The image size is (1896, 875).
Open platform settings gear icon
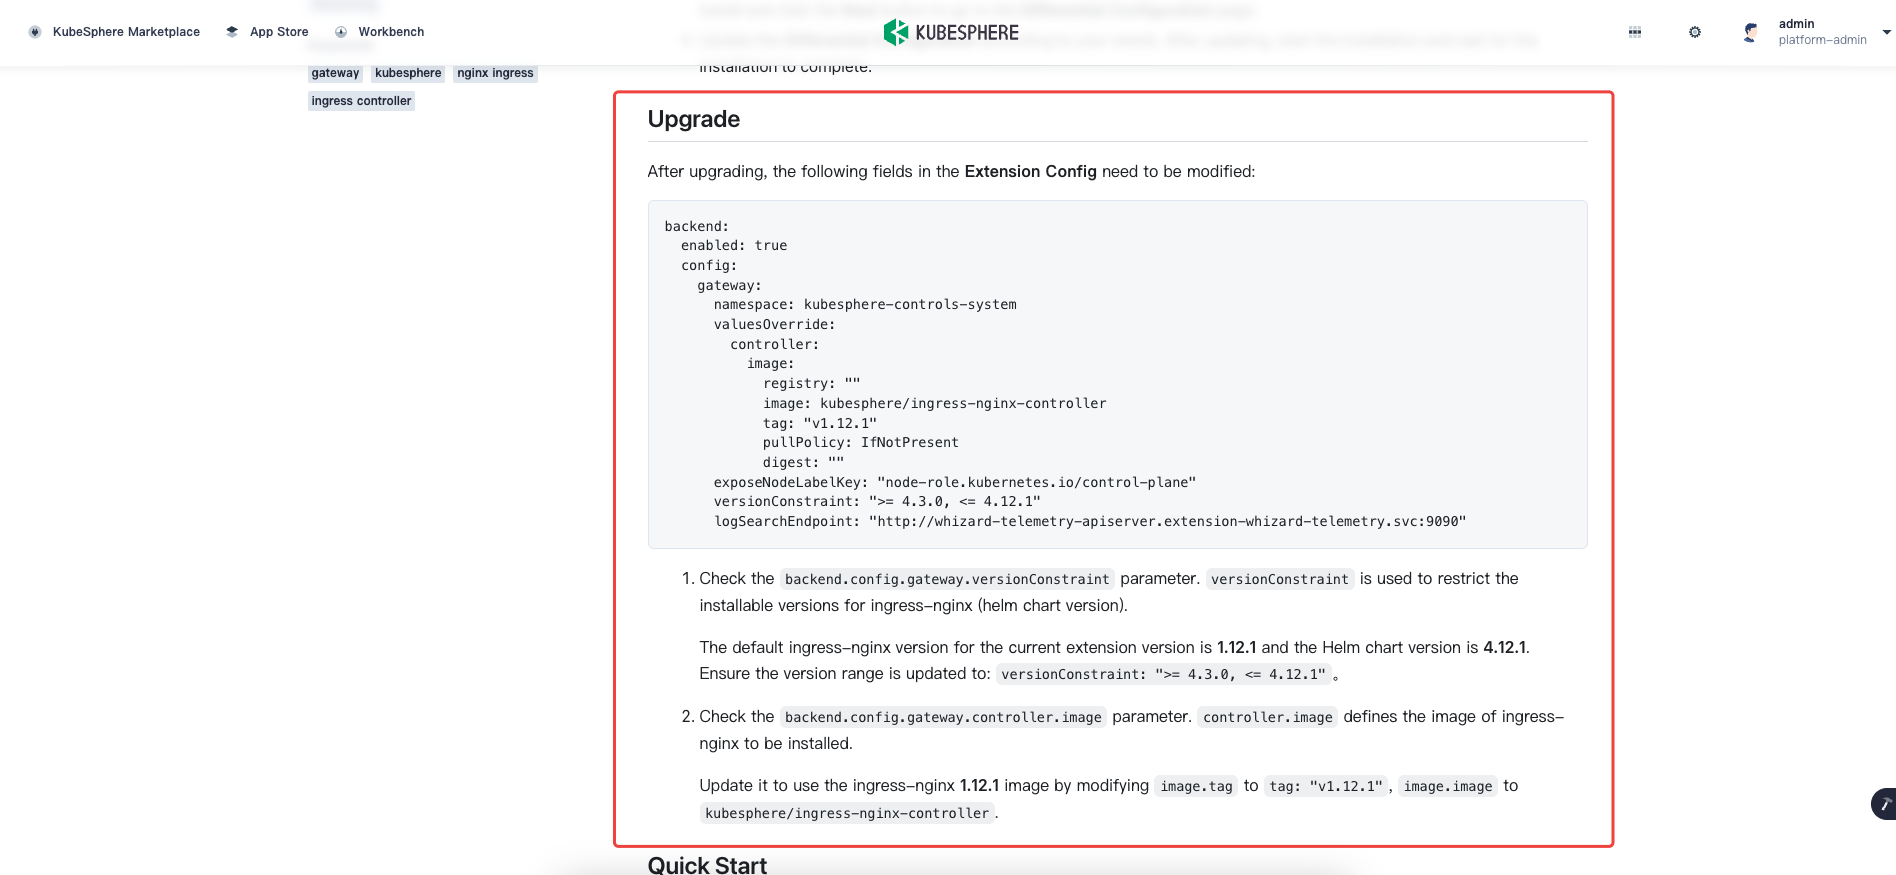[1695, 32]
